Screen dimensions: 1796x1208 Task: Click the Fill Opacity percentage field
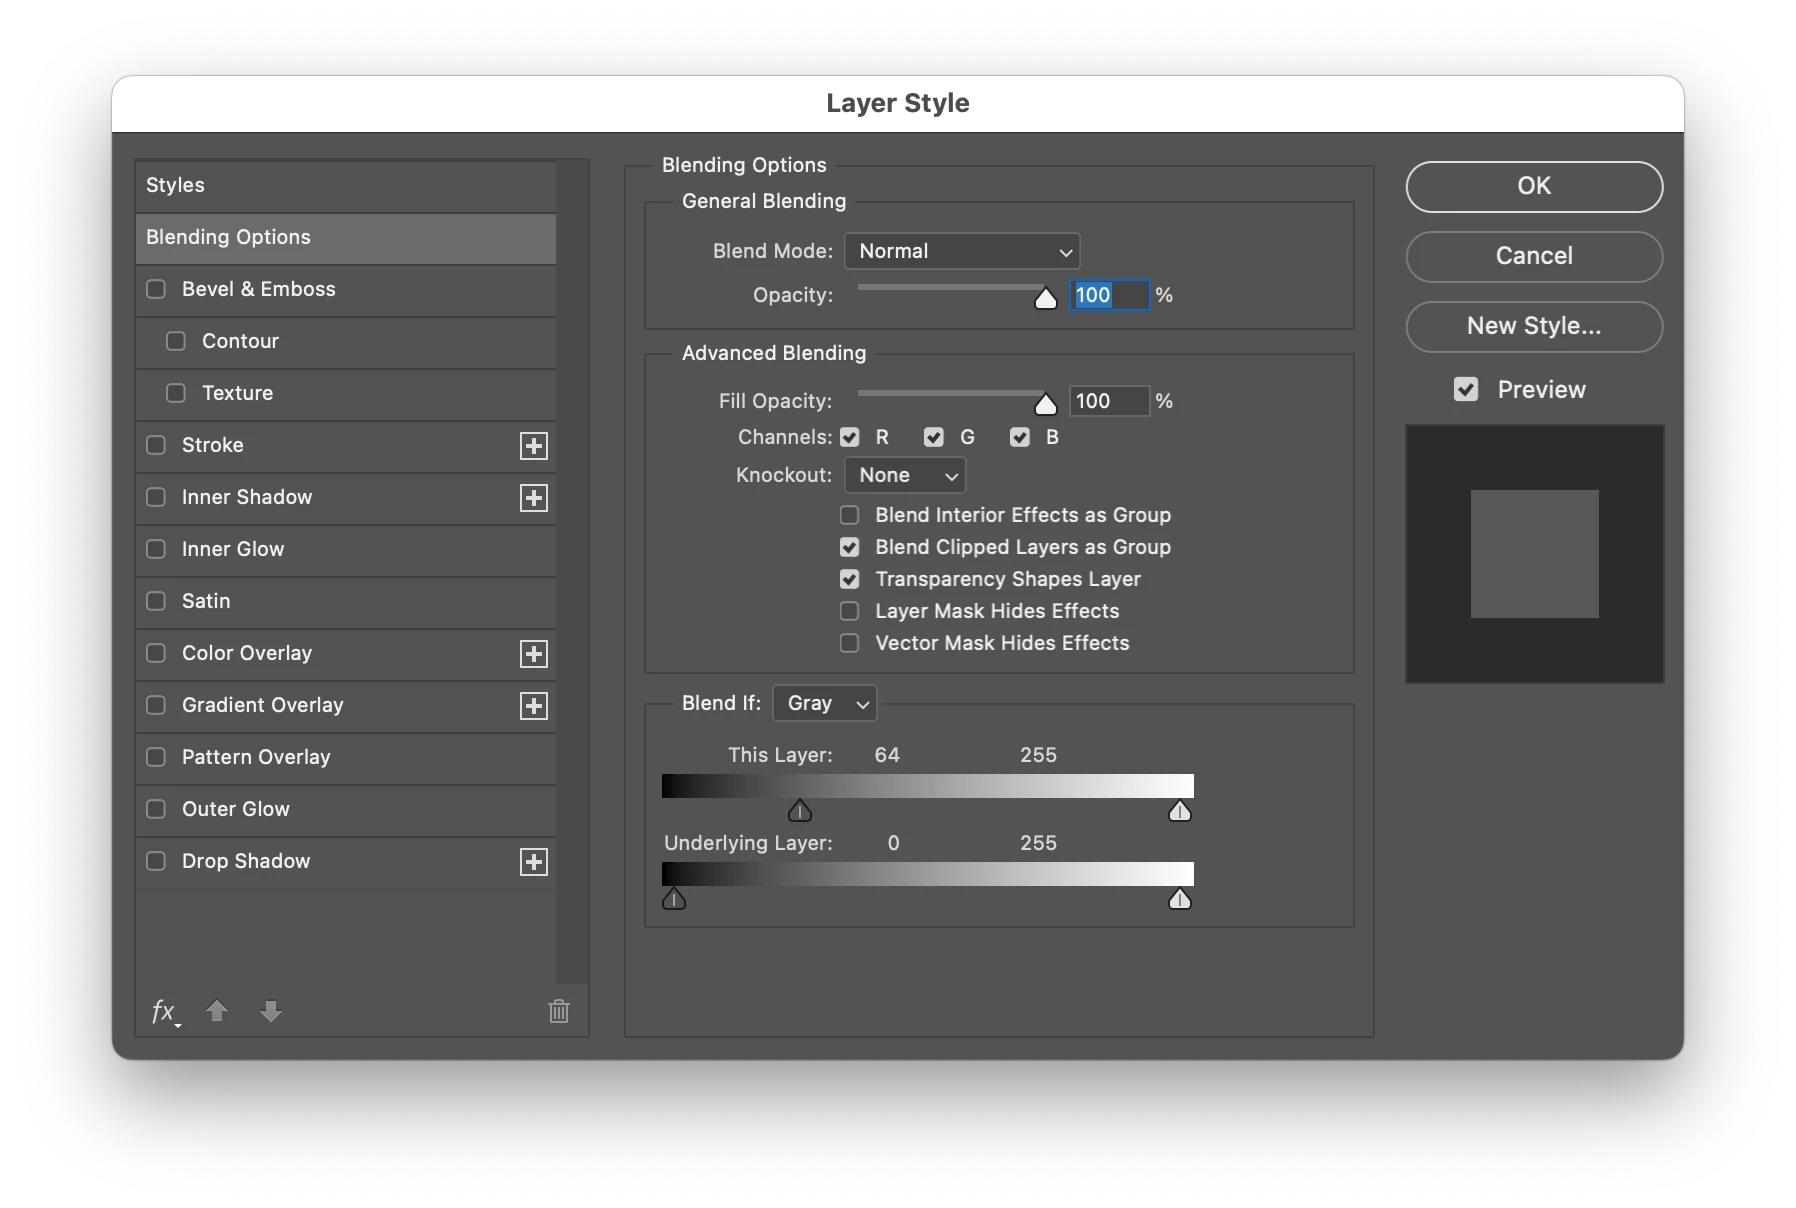pos(1109,401)
